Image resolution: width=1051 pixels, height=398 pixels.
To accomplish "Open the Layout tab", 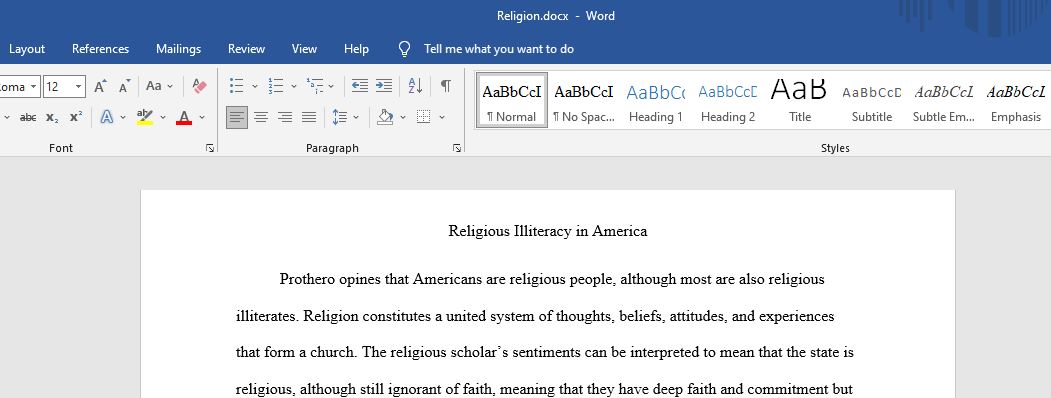I will [27, 49].
